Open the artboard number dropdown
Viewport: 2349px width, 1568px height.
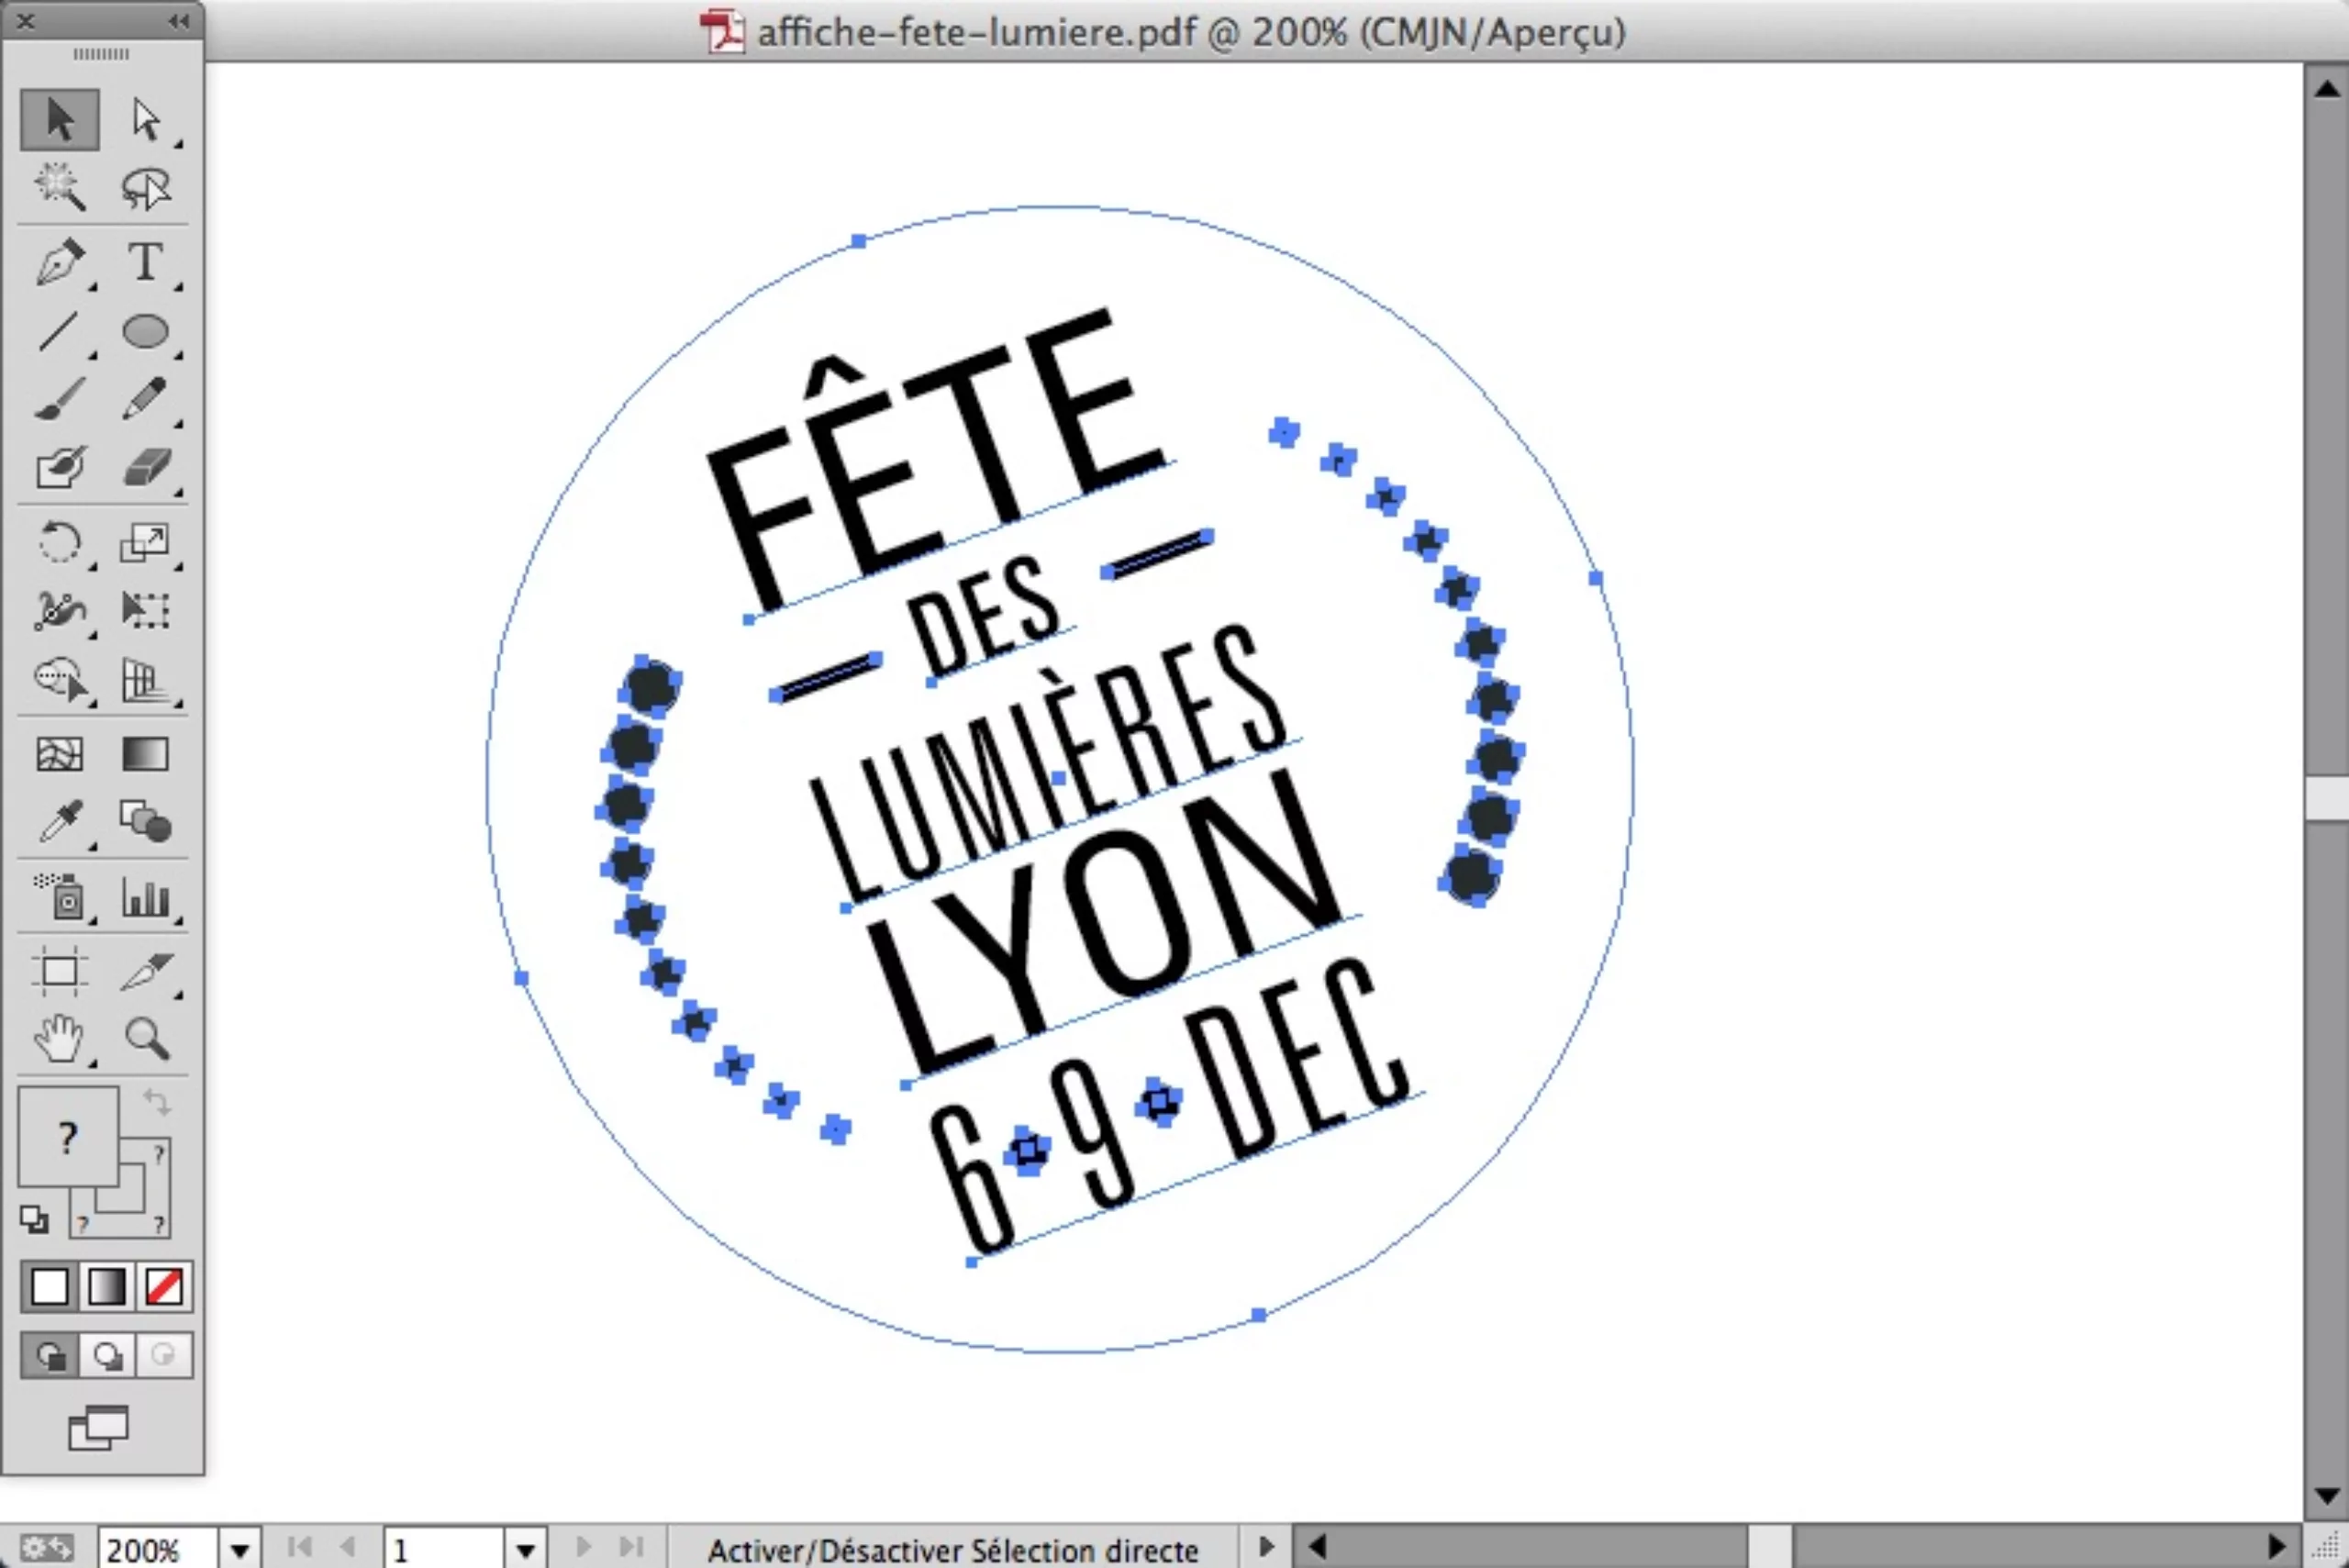[x=526, y=1550]
